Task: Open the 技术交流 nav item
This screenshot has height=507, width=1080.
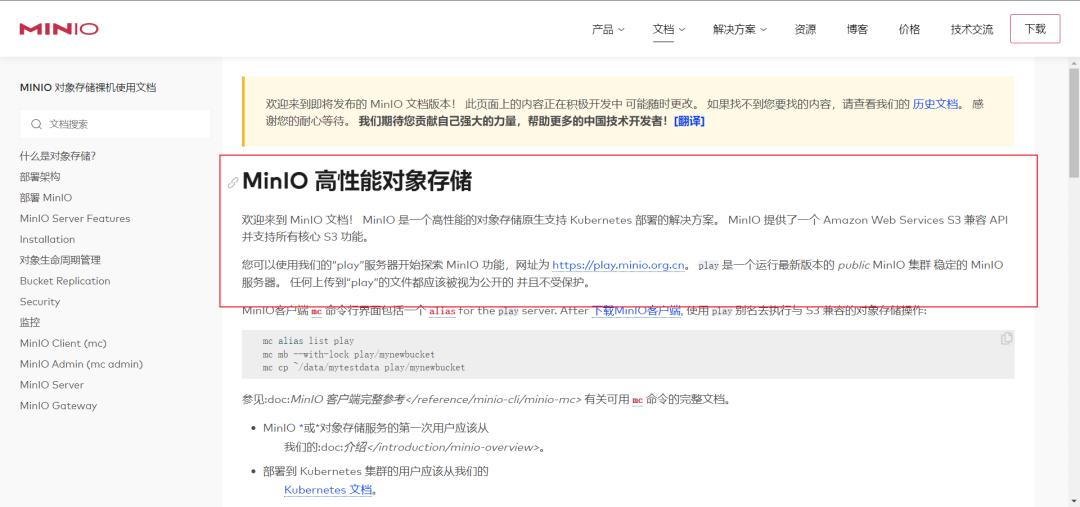Action: [x=972, y=30]
